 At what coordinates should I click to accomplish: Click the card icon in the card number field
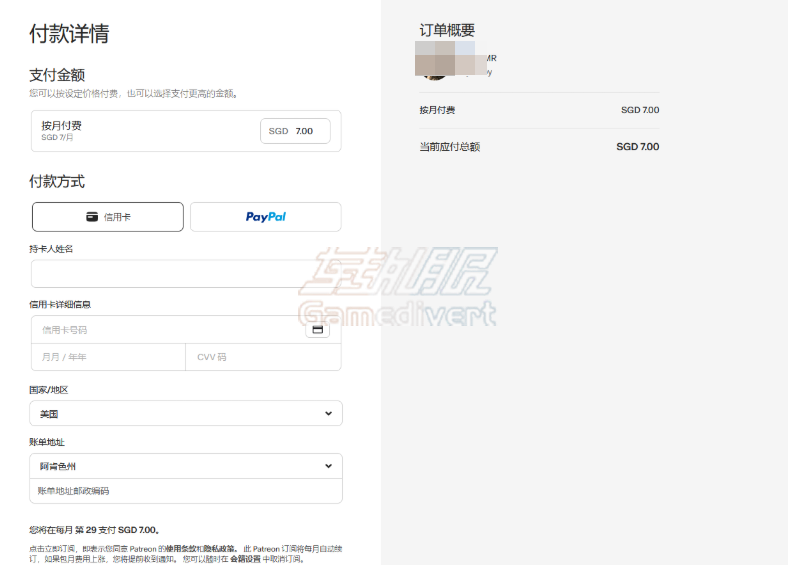318,330
